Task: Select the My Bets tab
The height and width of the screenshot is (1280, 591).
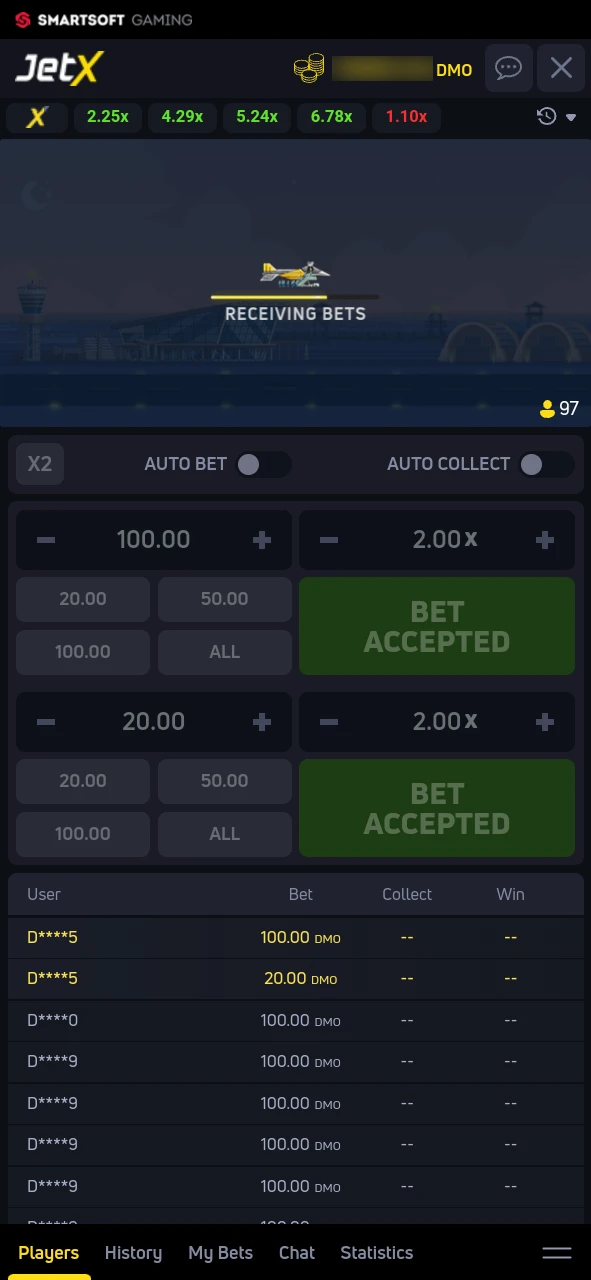Action: coord(220,1252)
